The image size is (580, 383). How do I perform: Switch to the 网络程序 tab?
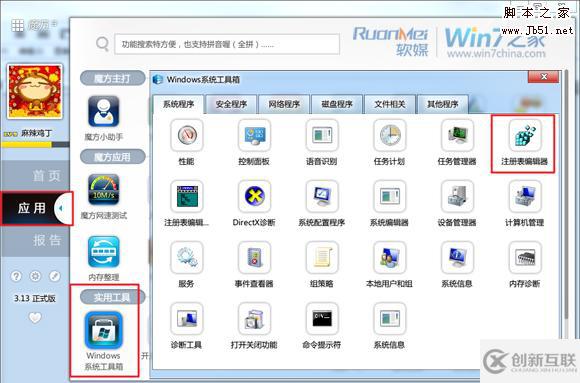284,104
